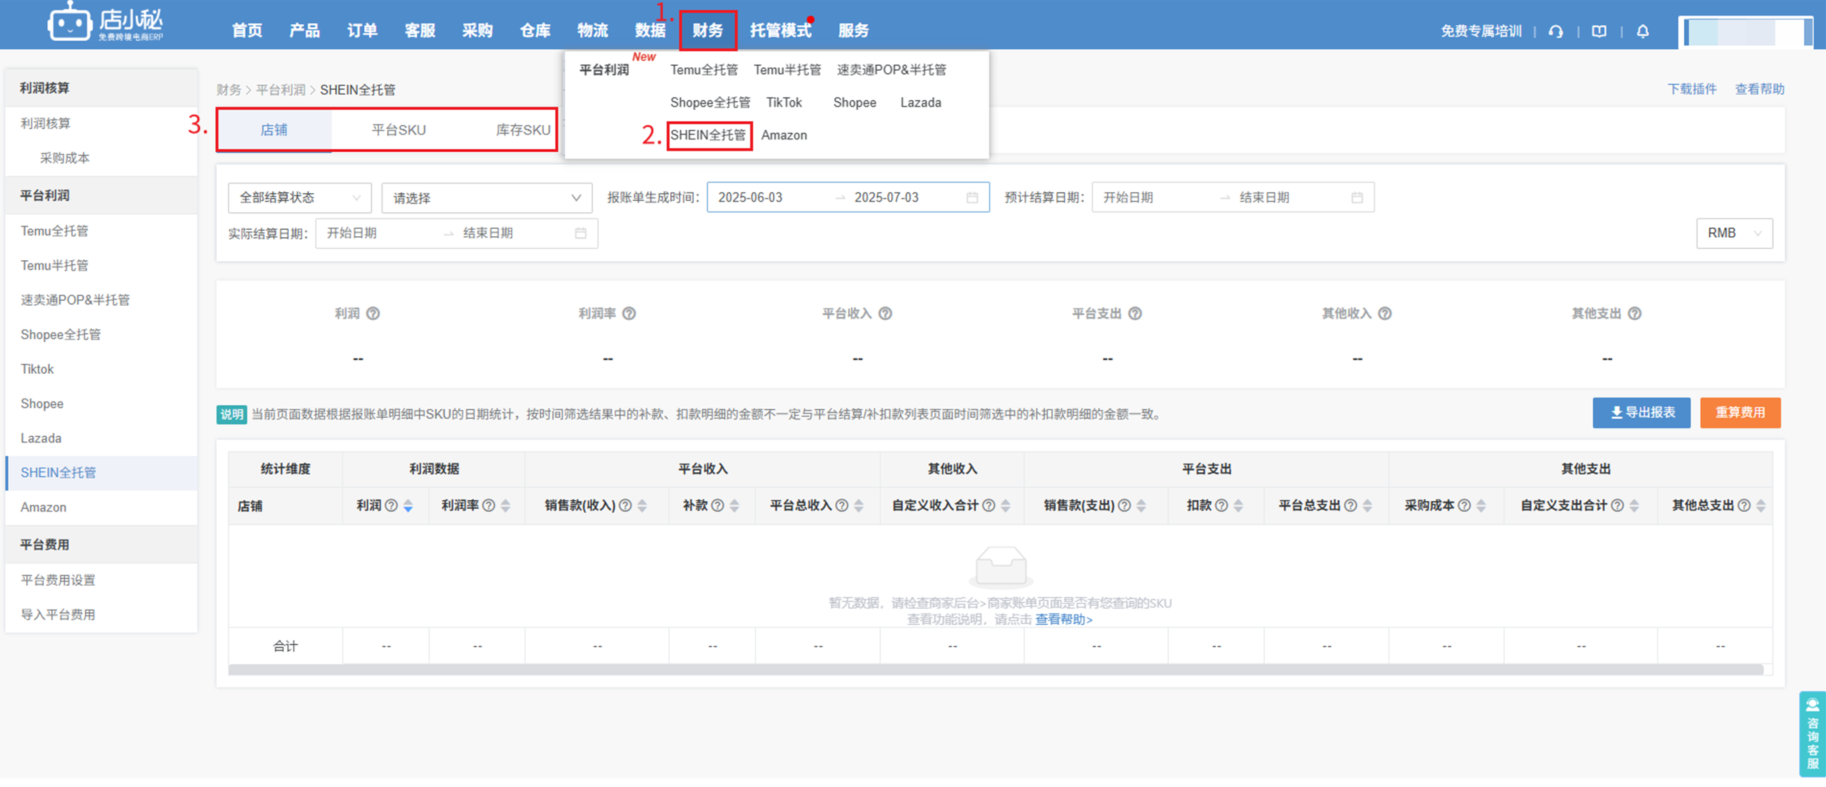The image size is (1826, 787).
Task: Click the table horizontal scrollbar
Action: 996,670
